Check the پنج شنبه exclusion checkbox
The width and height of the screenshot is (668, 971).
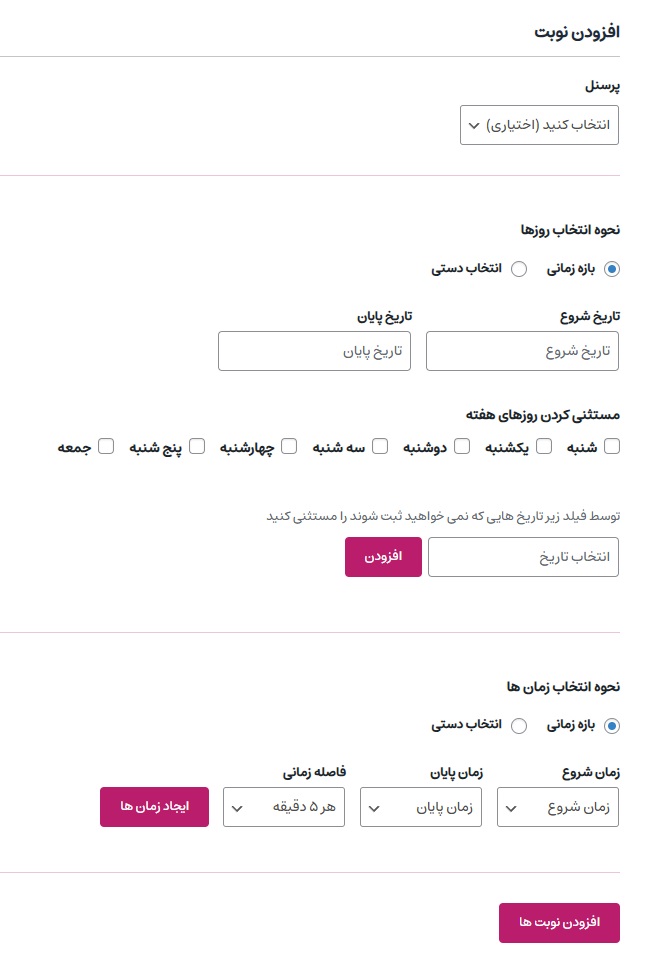point(197,446)
